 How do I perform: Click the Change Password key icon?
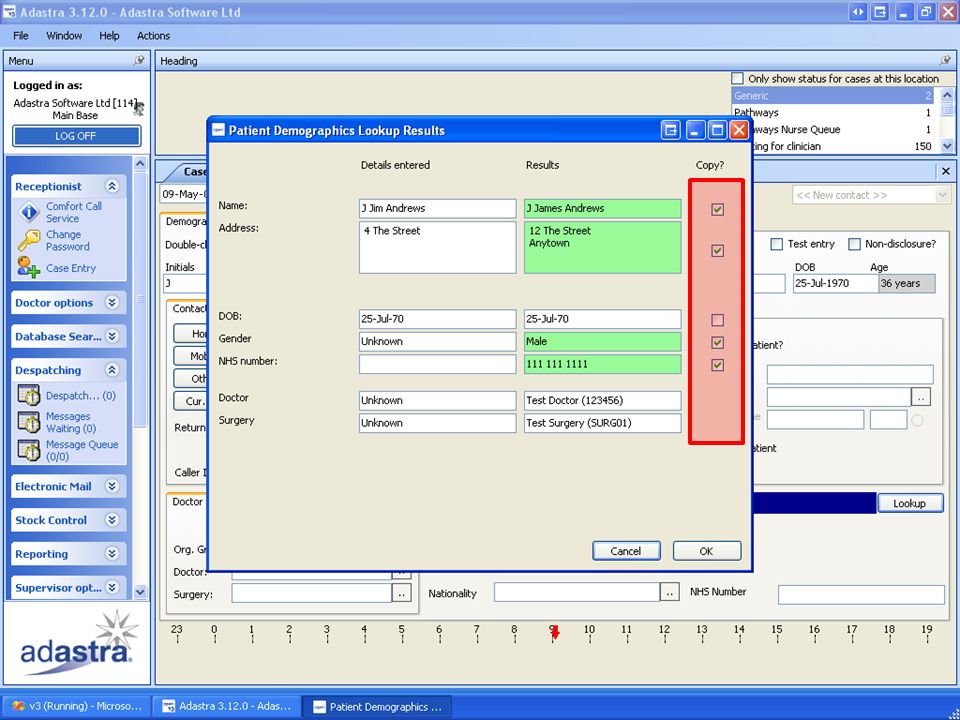(x=28, y=241)
